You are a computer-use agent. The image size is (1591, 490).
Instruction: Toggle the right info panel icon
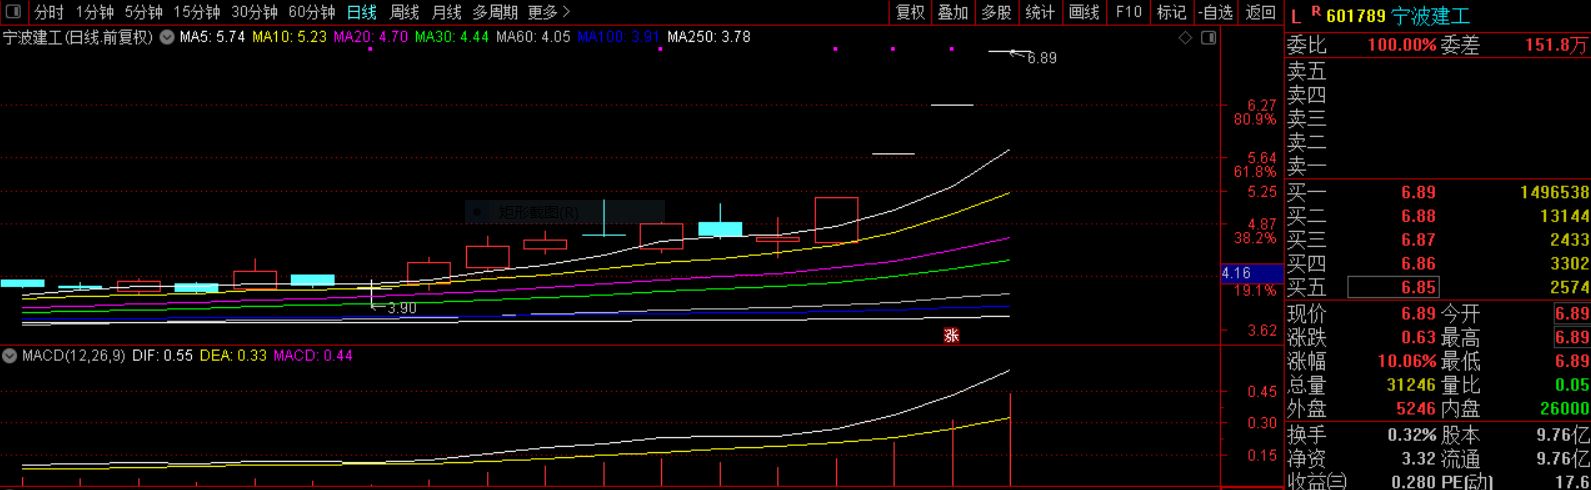point(1208,38)
